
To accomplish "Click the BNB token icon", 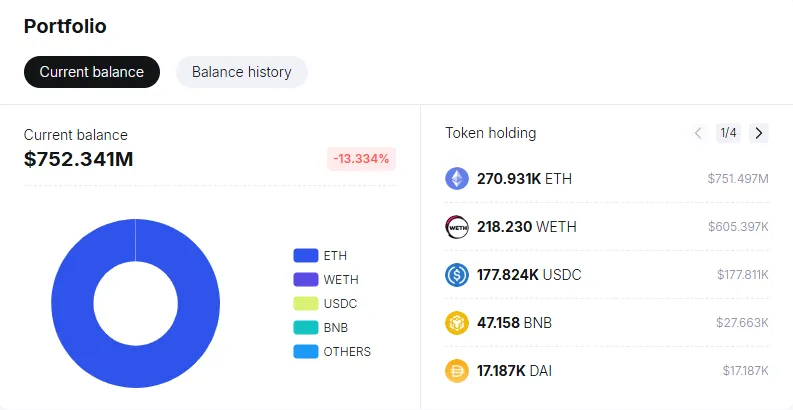I will click(457, 323).
